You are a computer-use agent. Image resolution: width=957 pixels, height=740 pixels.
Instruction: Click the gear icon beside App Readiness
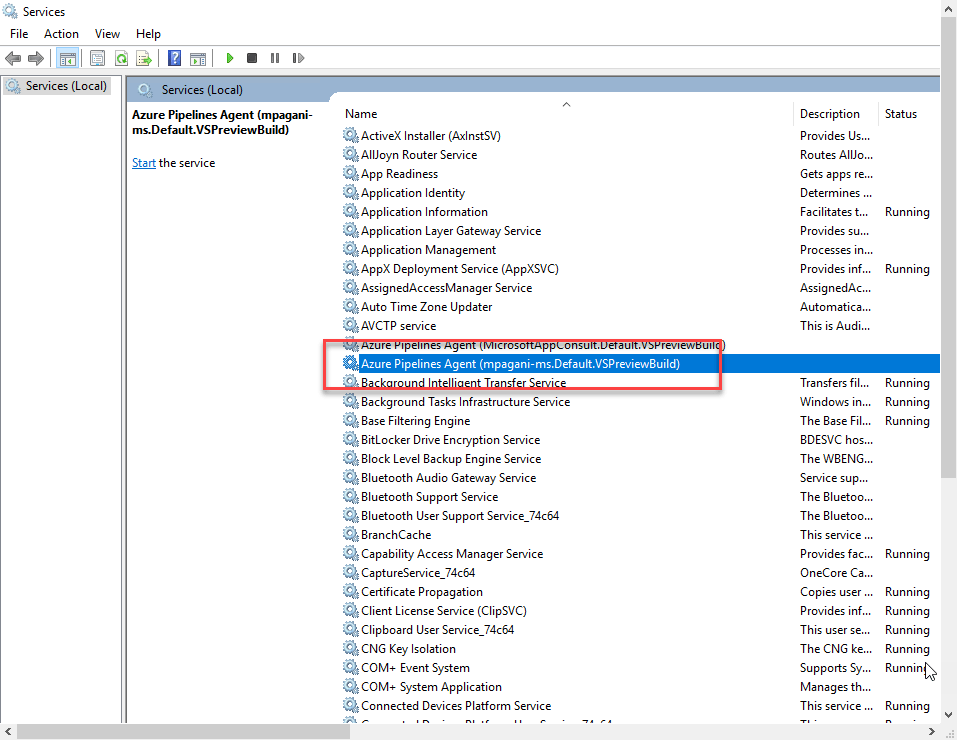350,173
